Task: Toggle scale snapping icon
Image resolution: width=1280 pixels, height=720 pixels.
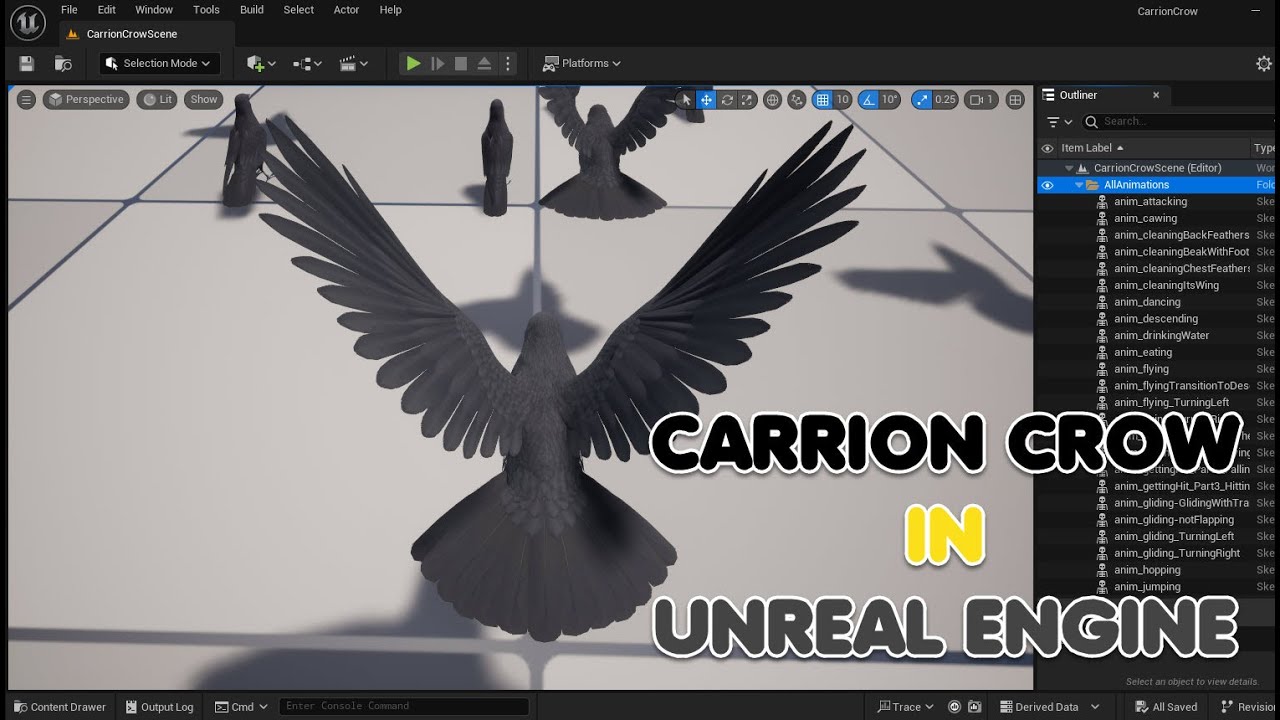Action: pos(921,99)
